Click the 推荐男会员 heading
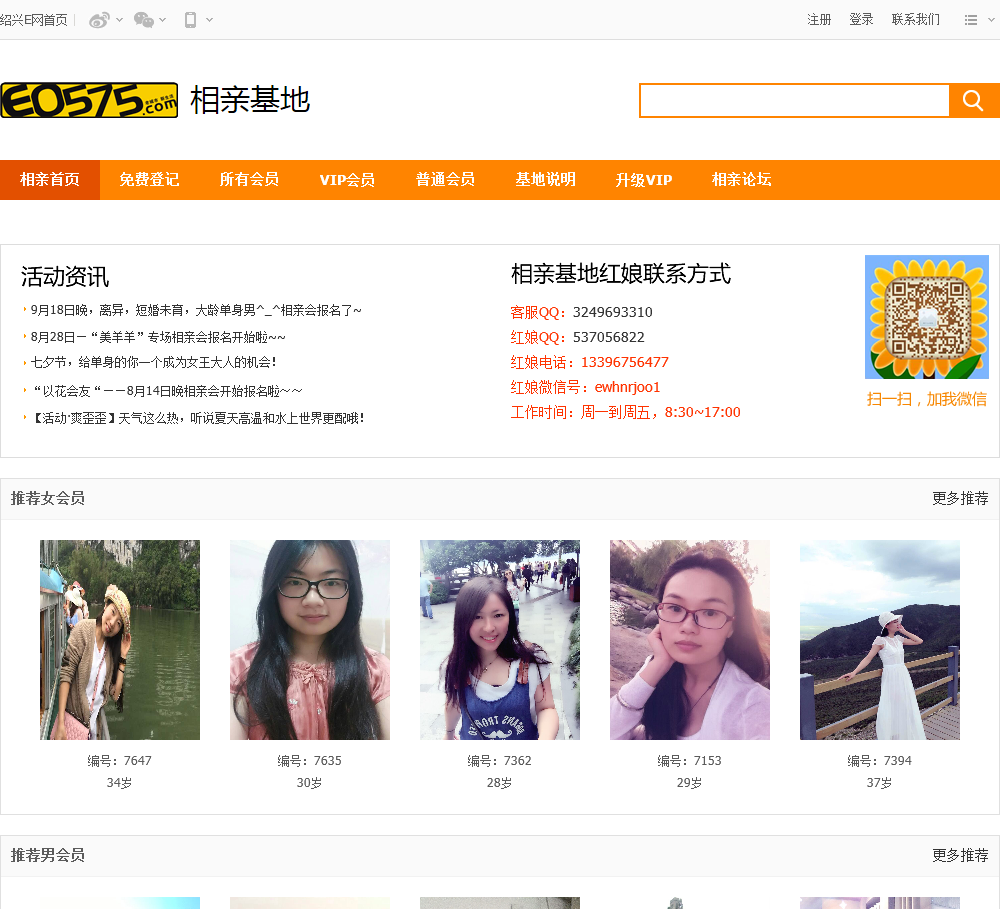The width and height of the screenshot is (1000, 909). pyautogui.click(x=48, y=855)
